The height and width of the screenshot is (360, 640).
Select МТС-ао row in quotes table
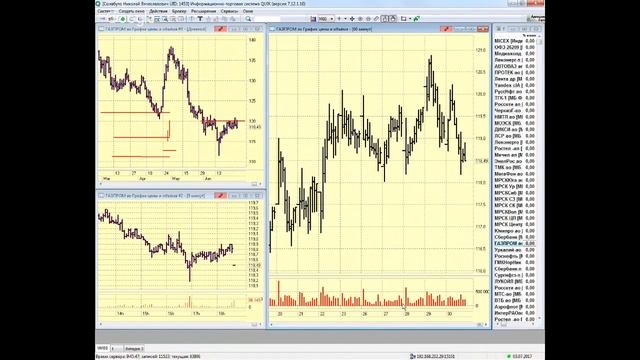(x=515, y=294)
